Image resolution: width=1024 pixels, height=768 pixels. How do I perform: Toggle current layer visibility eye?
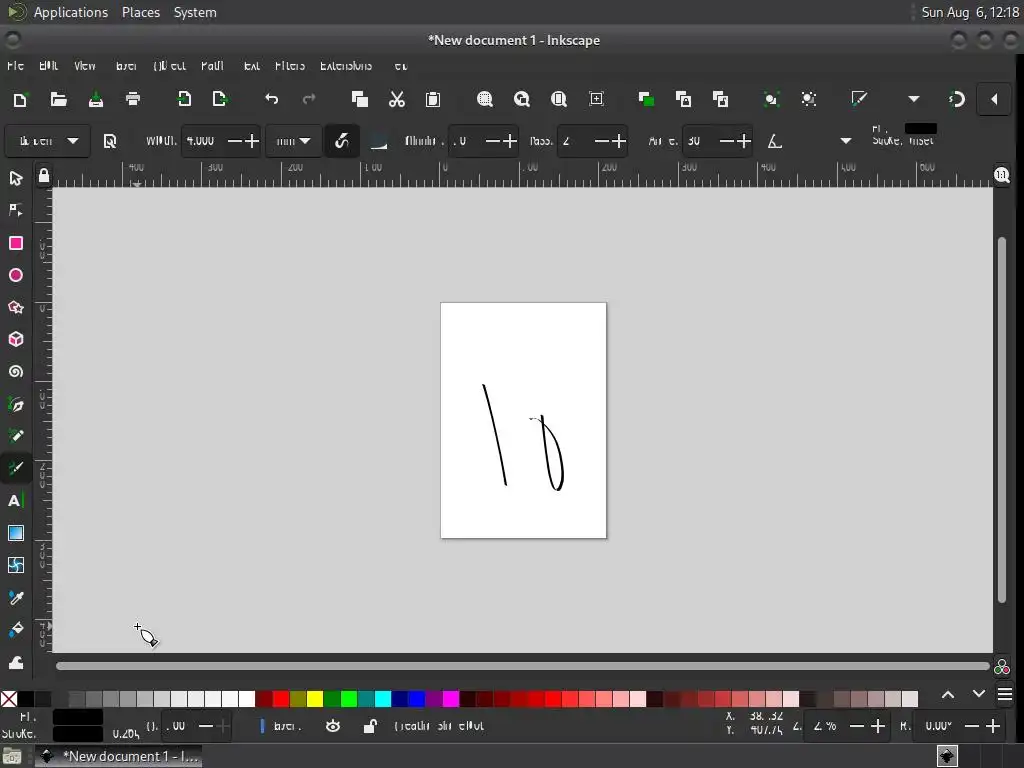332,726
